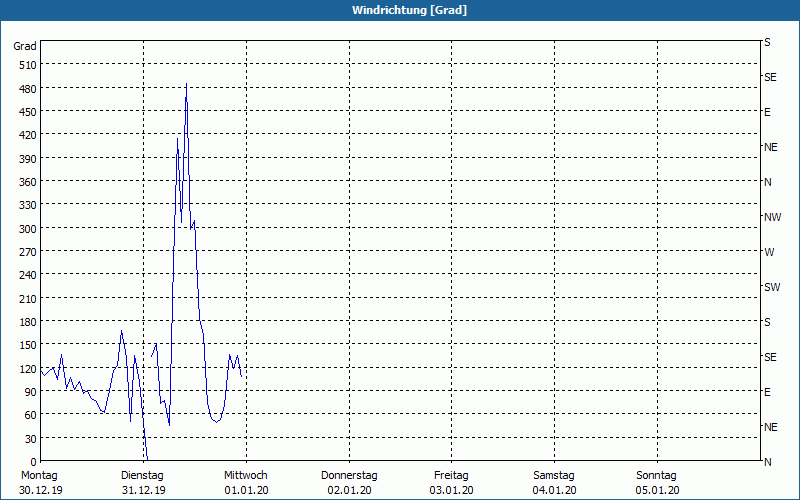Select the Samstag day label
800x500 pixels.
[554, 475]
